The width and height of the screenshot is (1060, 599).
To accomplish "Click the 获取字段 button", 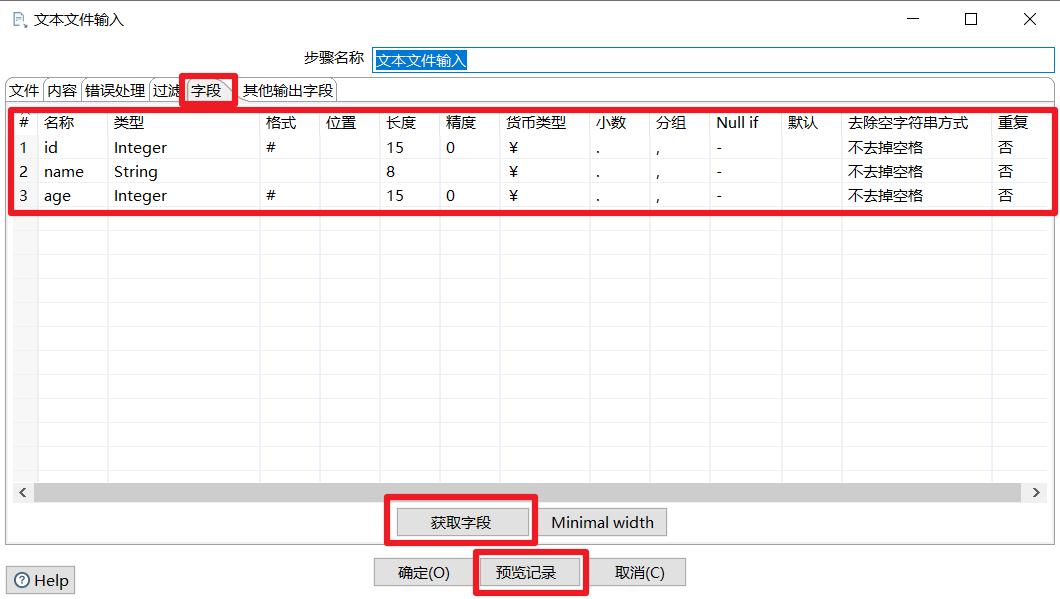I will (x=461, y=522).
